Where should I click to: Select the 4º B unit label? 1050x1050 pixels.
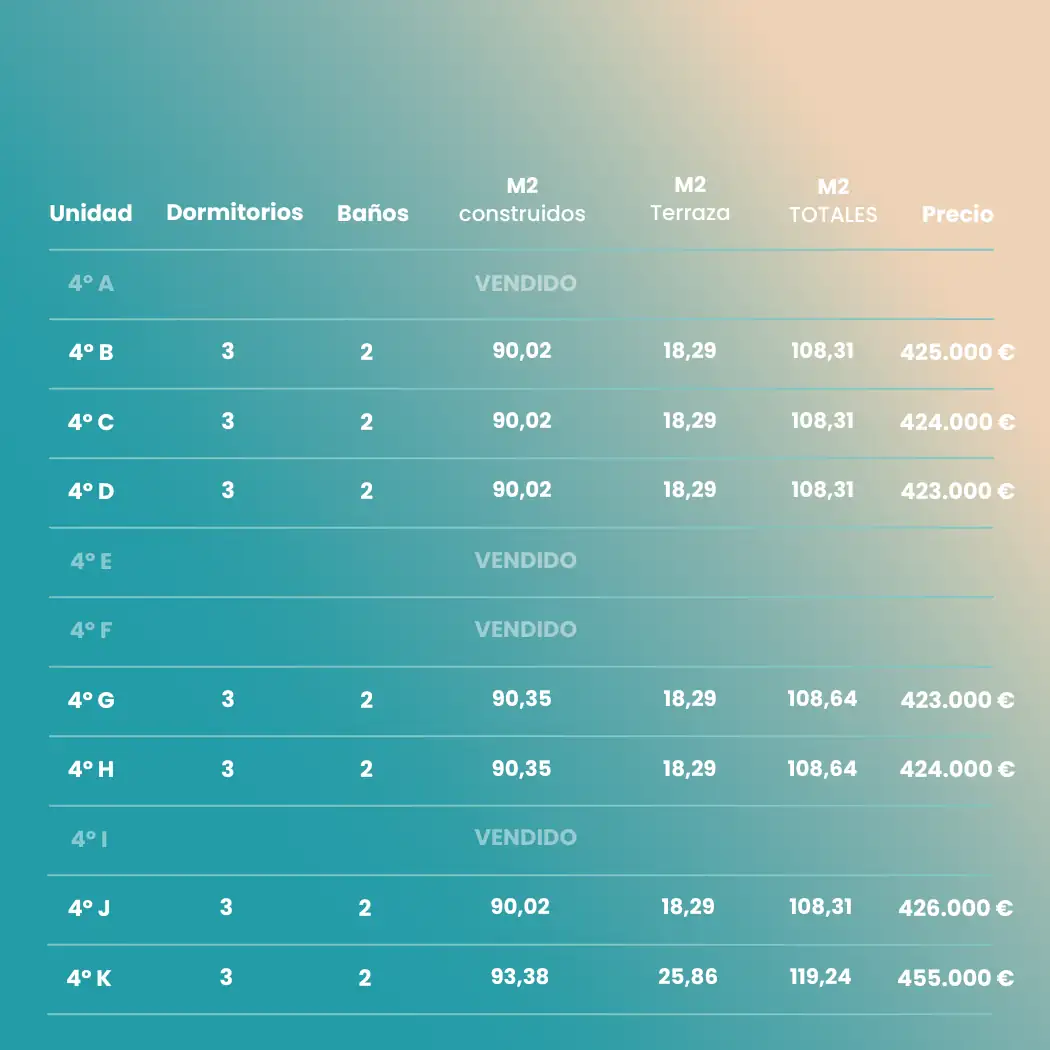pos(90,352)
